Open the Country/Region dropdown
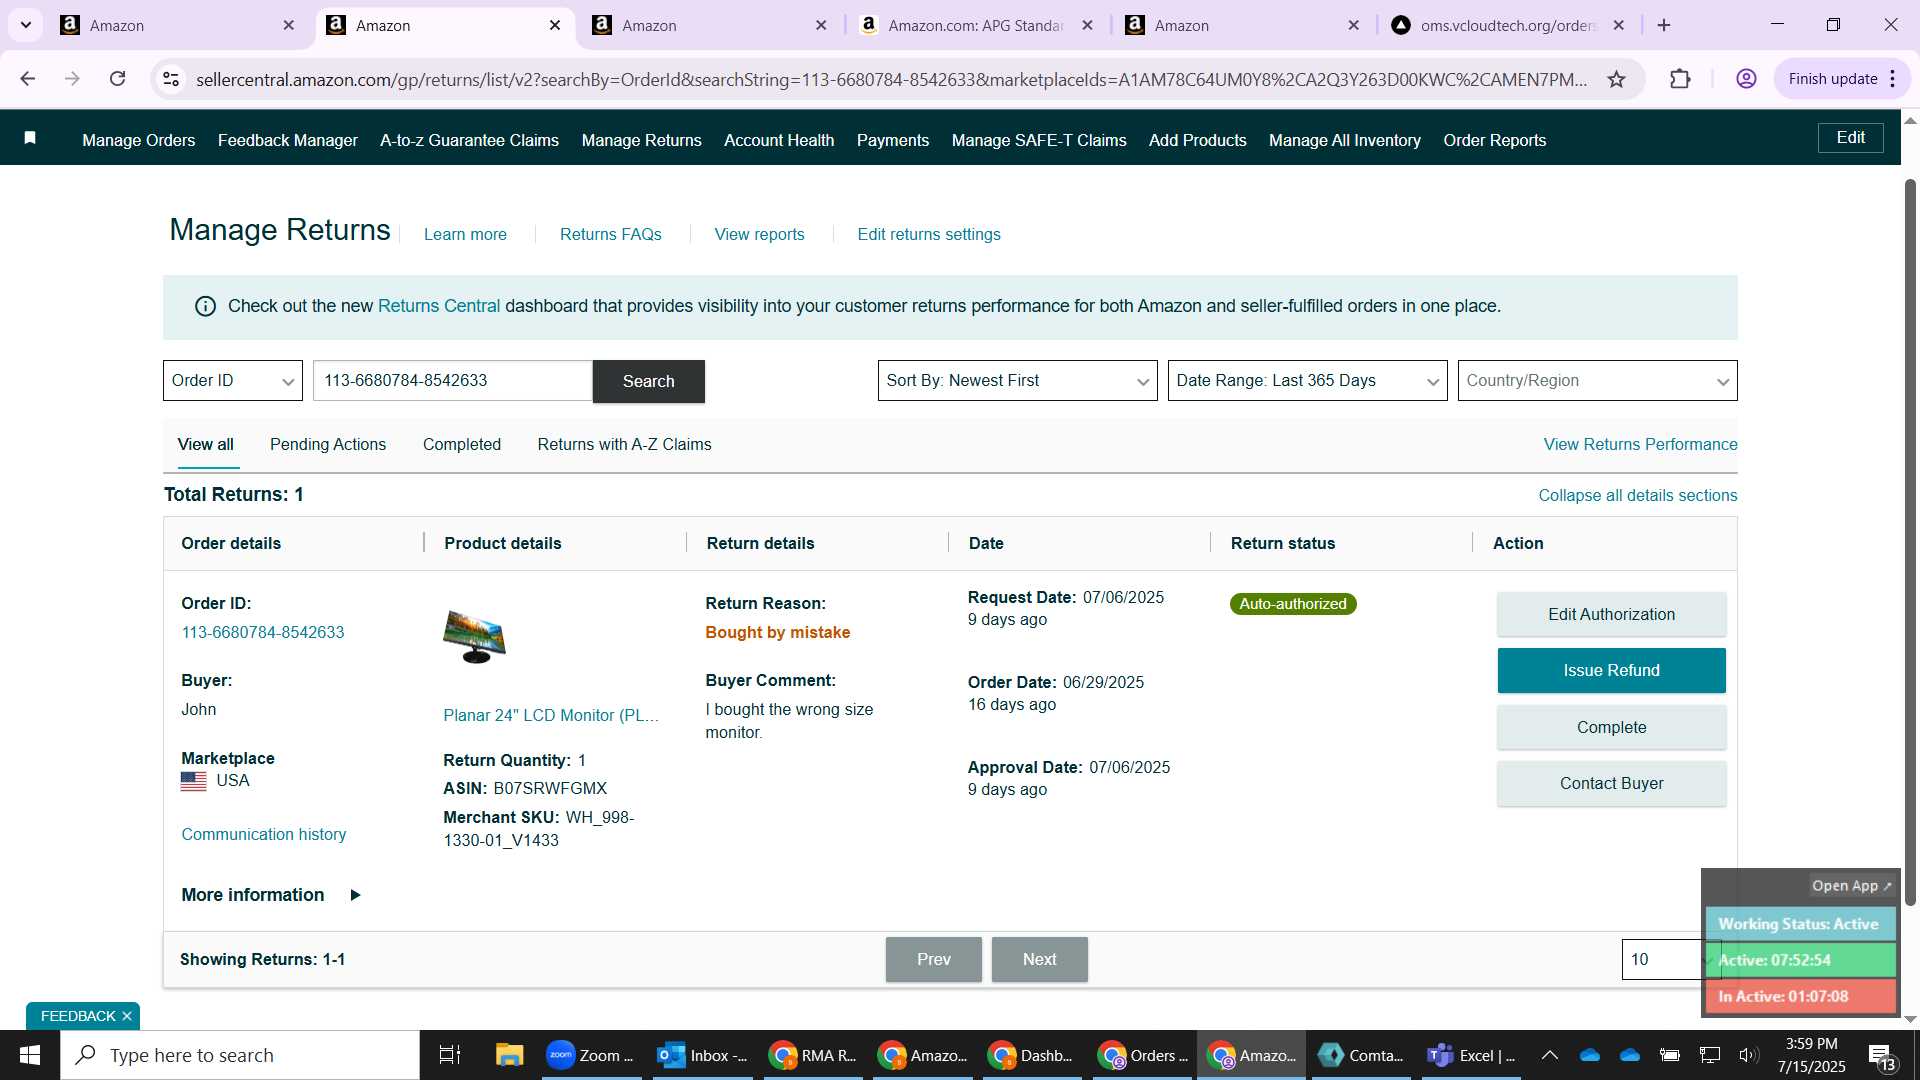 pyautogui.click(x=1597, y=381)
